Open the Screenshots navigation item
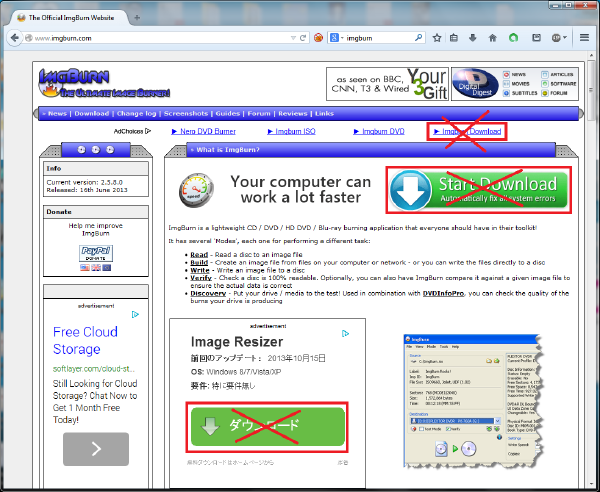 (185, 113)
